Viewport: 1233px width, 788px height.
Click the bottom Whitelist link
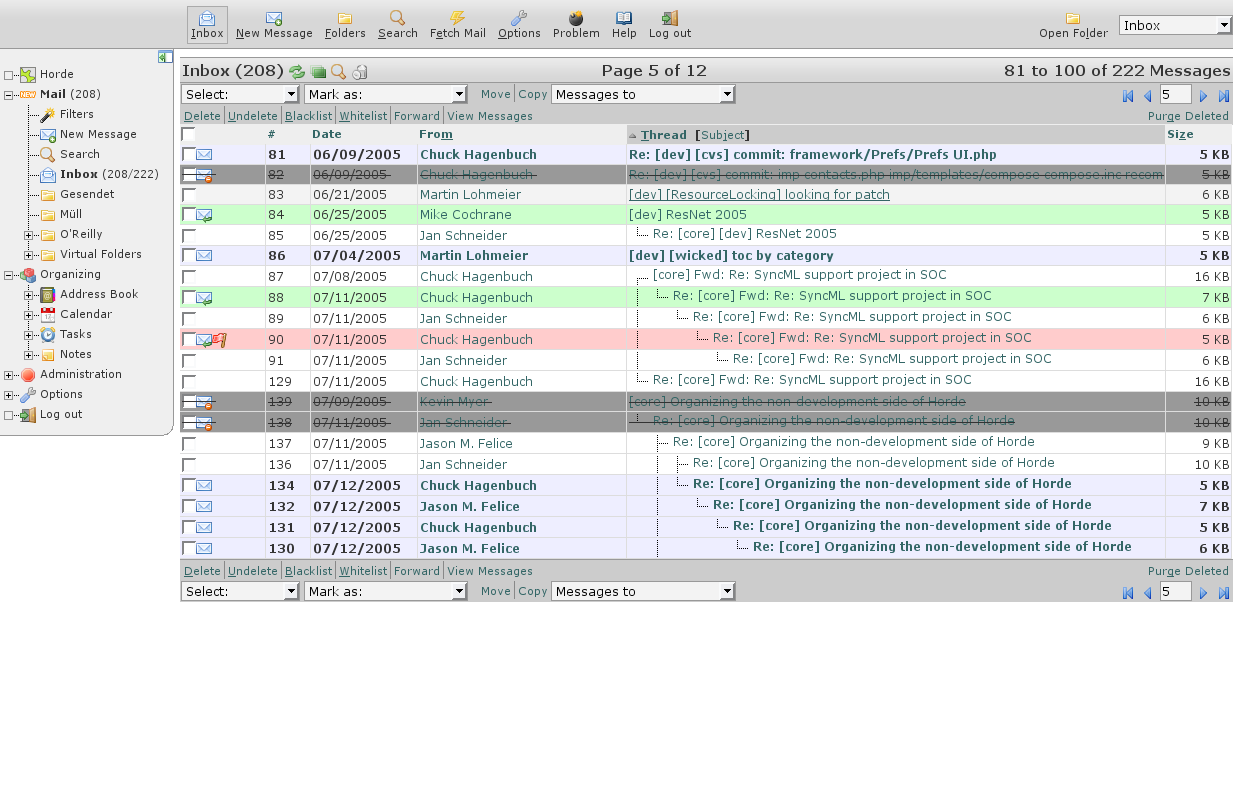pyautogui.click(x=363, y=571)
